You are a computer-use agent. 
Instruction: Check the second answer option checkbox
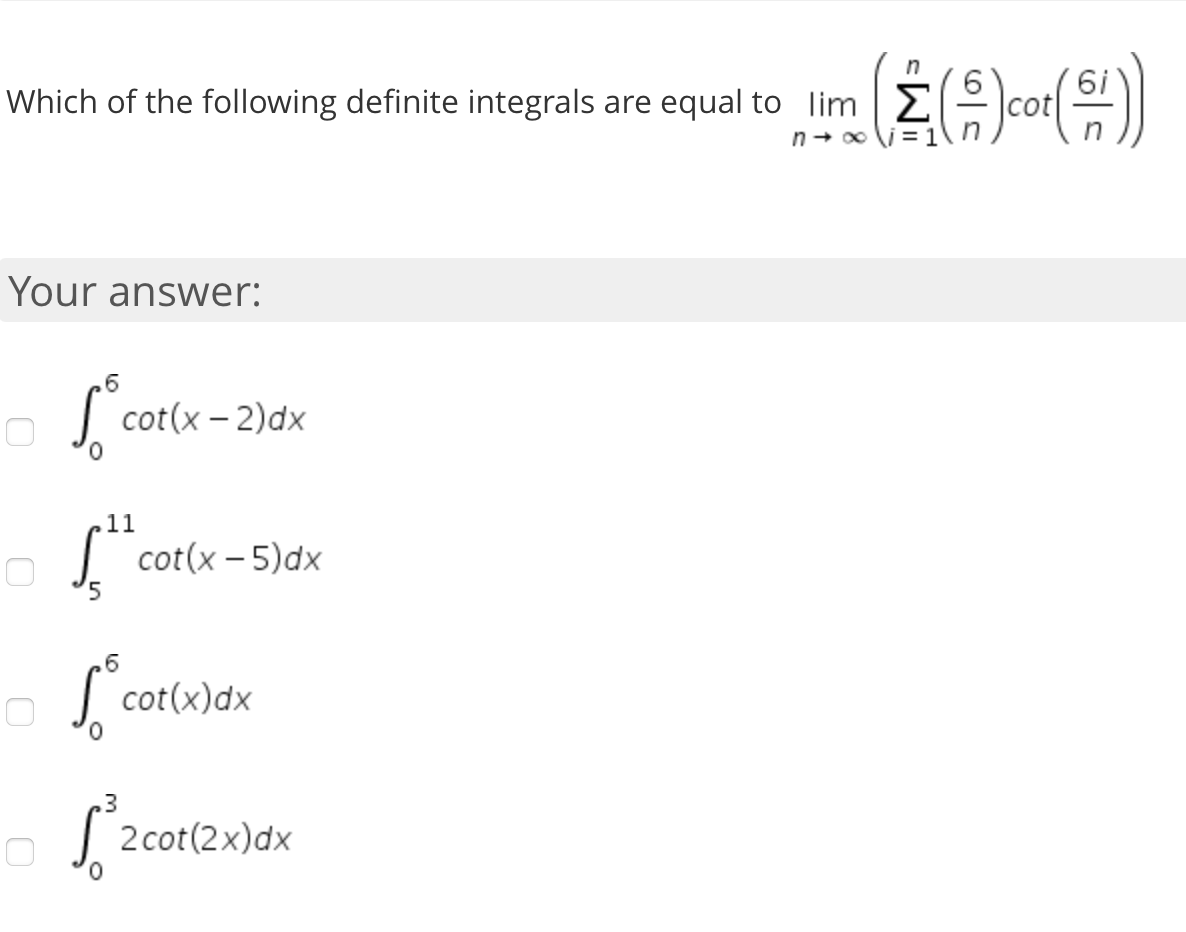(x=20, y=571)
